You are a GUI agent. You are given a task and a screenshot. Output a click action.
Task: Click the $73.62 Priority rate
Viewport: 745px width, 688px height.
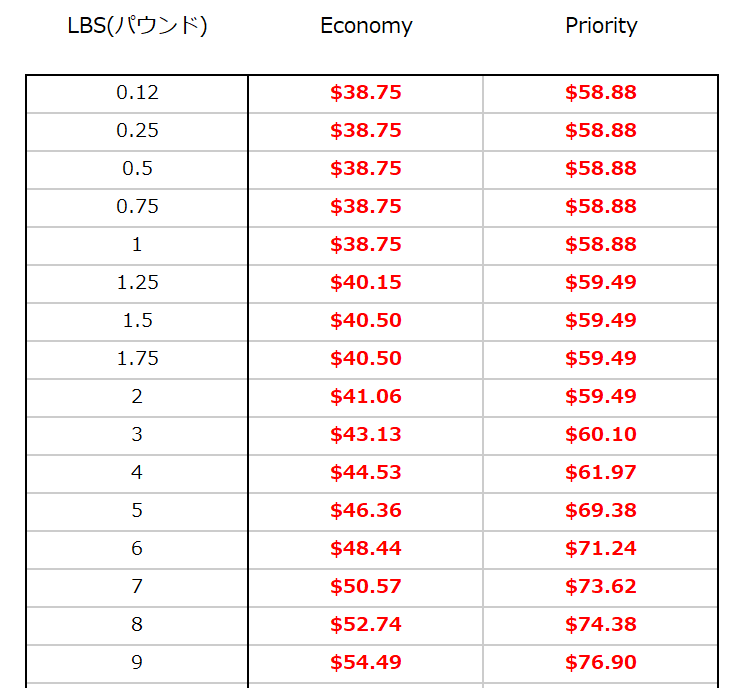pos(601,586)
